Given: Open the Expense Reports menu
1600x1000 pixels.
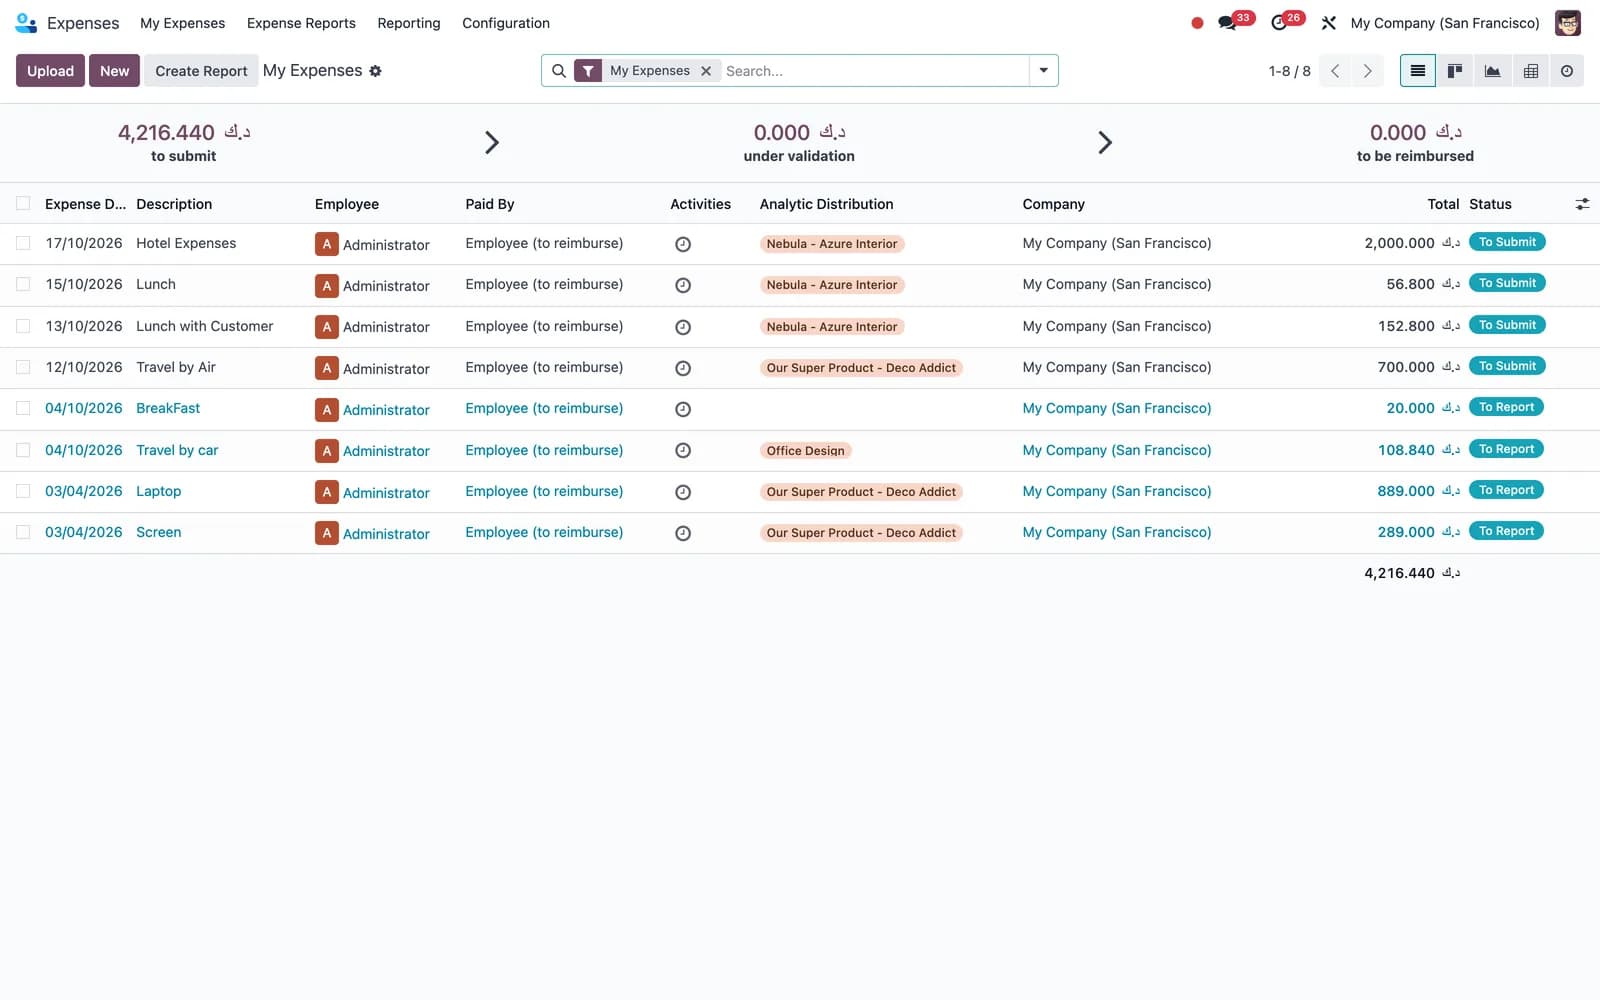Looking at the screenshot, I should tap(301, 23).
